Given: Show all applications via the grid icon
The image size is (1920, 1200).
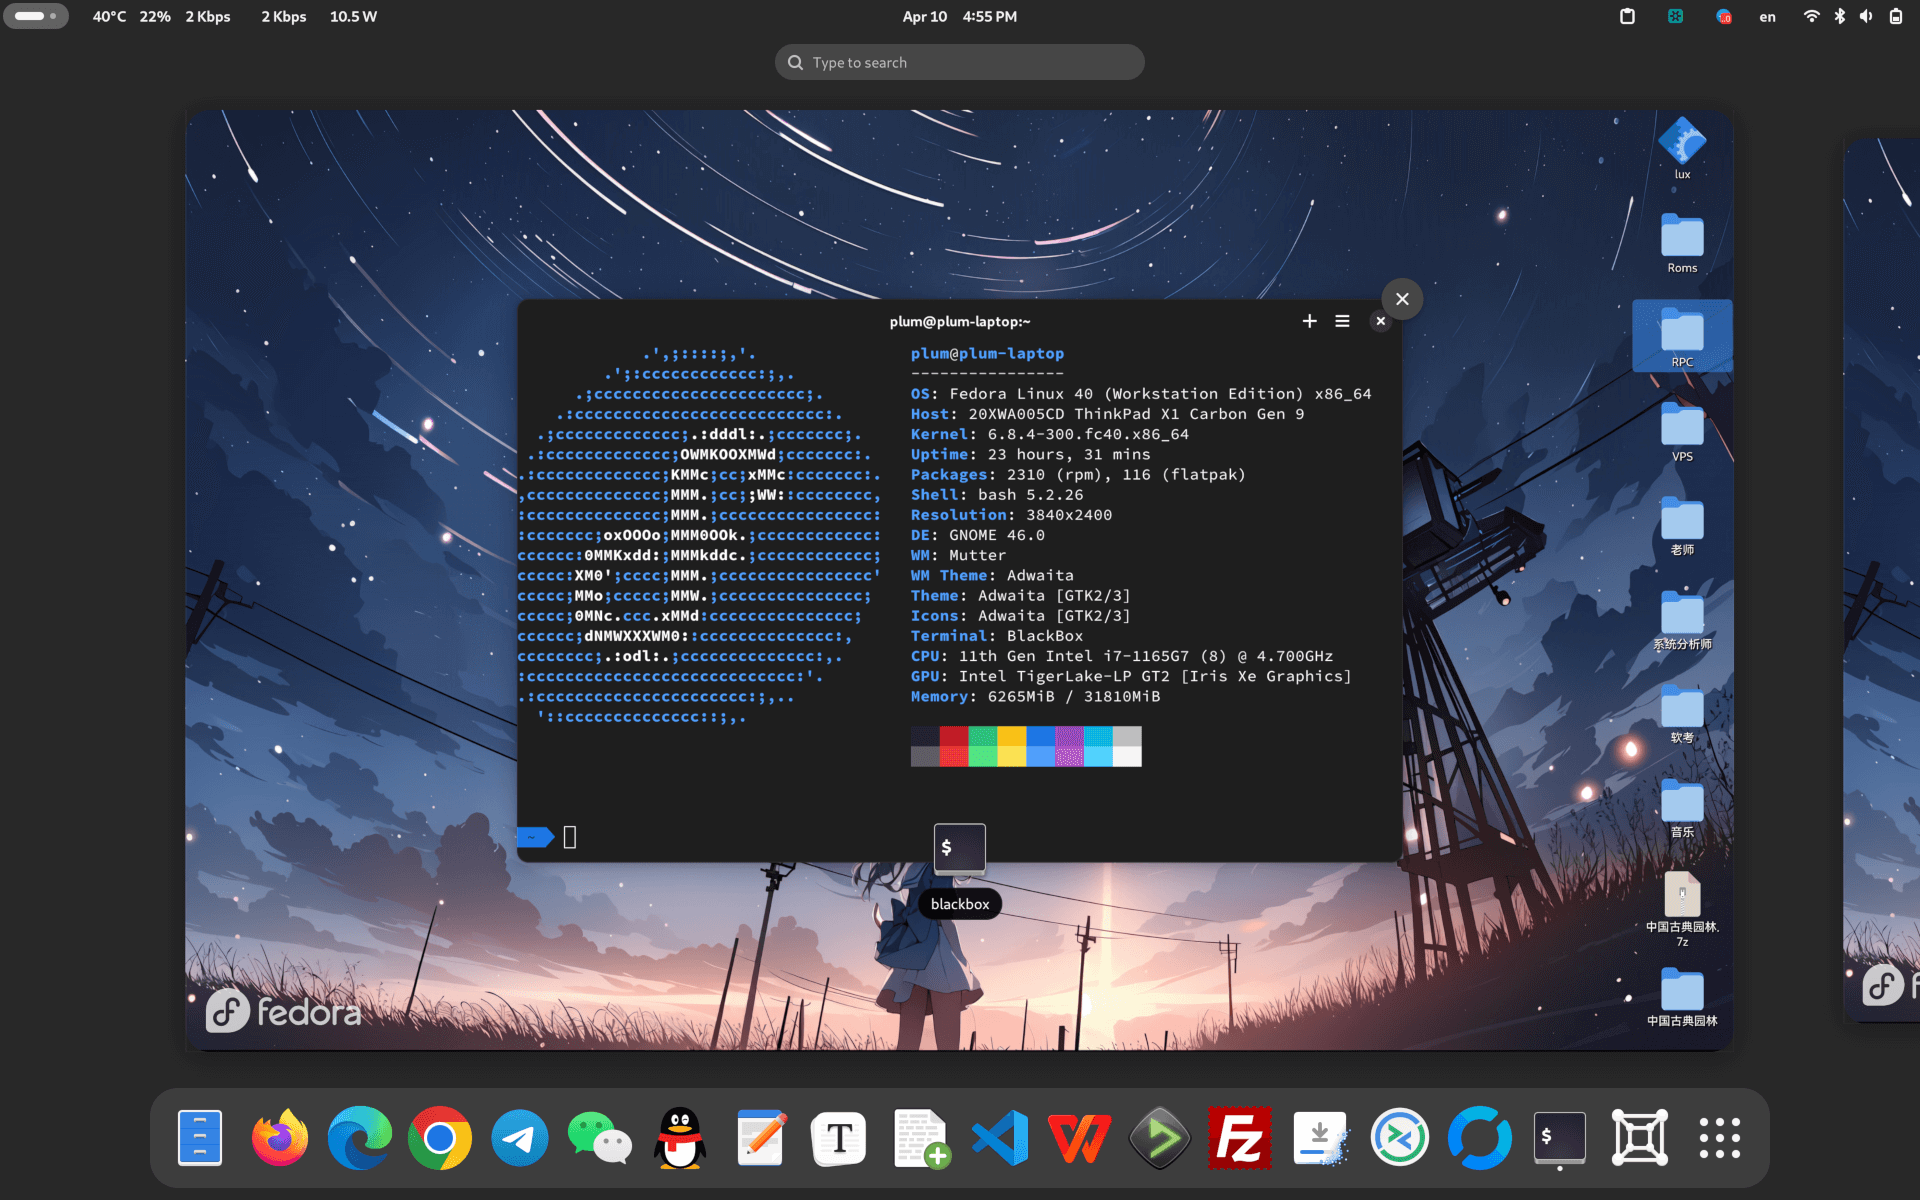Looking at the screenshot, I should click(x=1719, y=1137).
